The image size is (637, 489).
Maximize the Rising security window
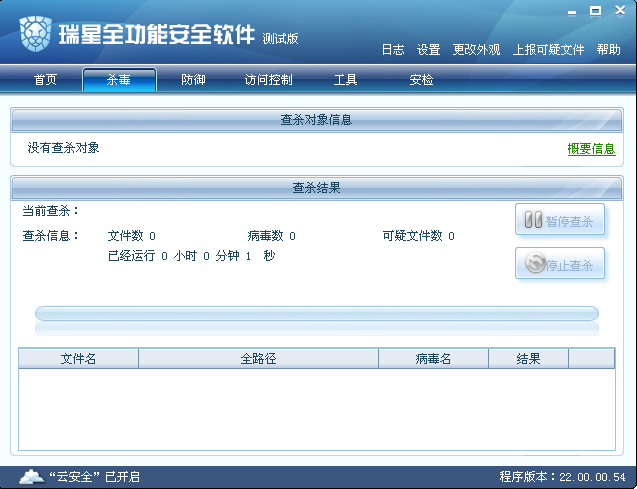[x=596, y=11]
